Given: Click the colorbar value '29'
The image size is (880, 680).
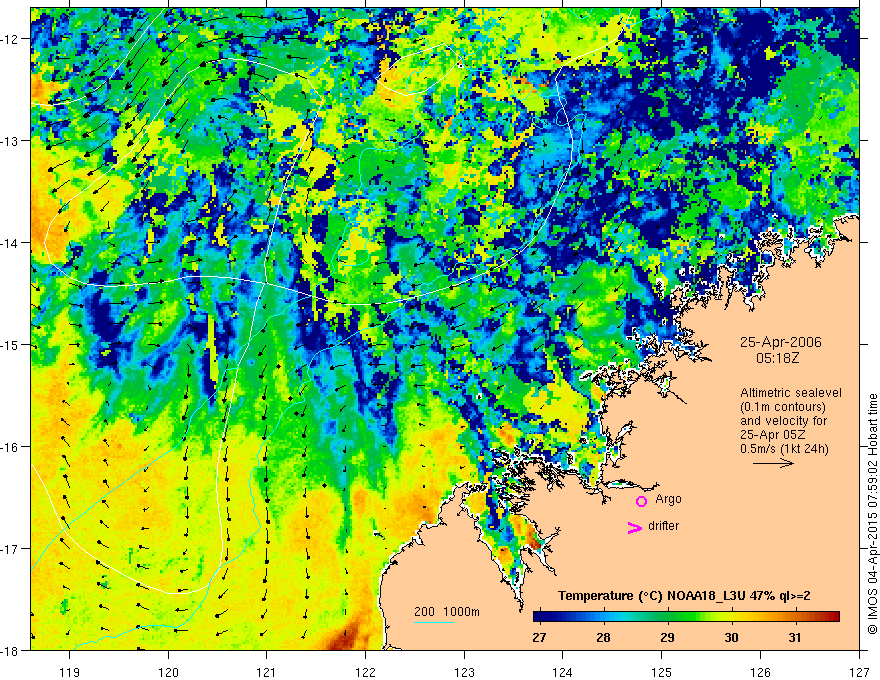Looking at the screenshot, I should 667,638.
